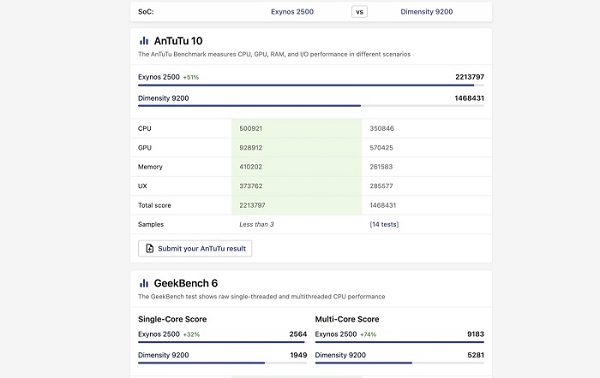The image size is (600, 378).
Task: Click the Dimensity 9200 multi-core progress bar
Action: tap(399, 363)
